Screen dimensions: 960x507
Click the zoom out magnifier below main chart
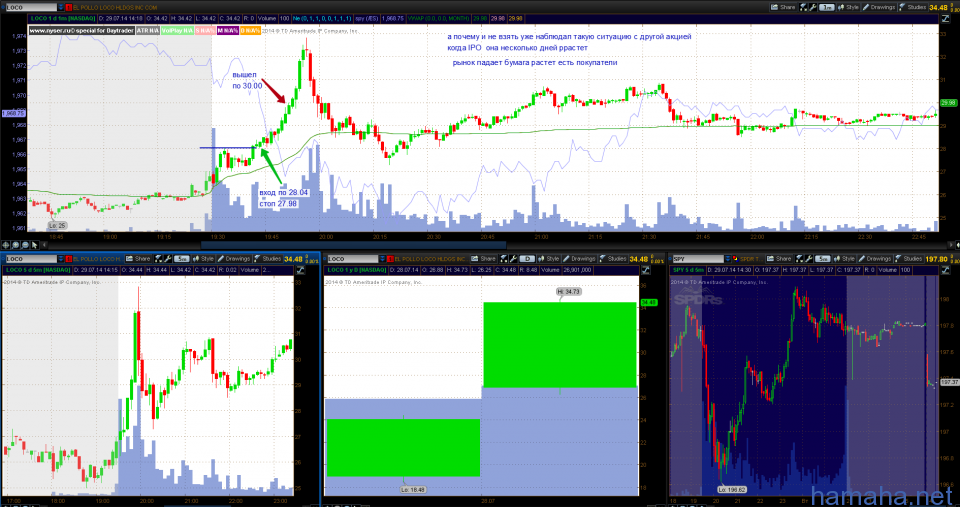[x=25, y=245]
